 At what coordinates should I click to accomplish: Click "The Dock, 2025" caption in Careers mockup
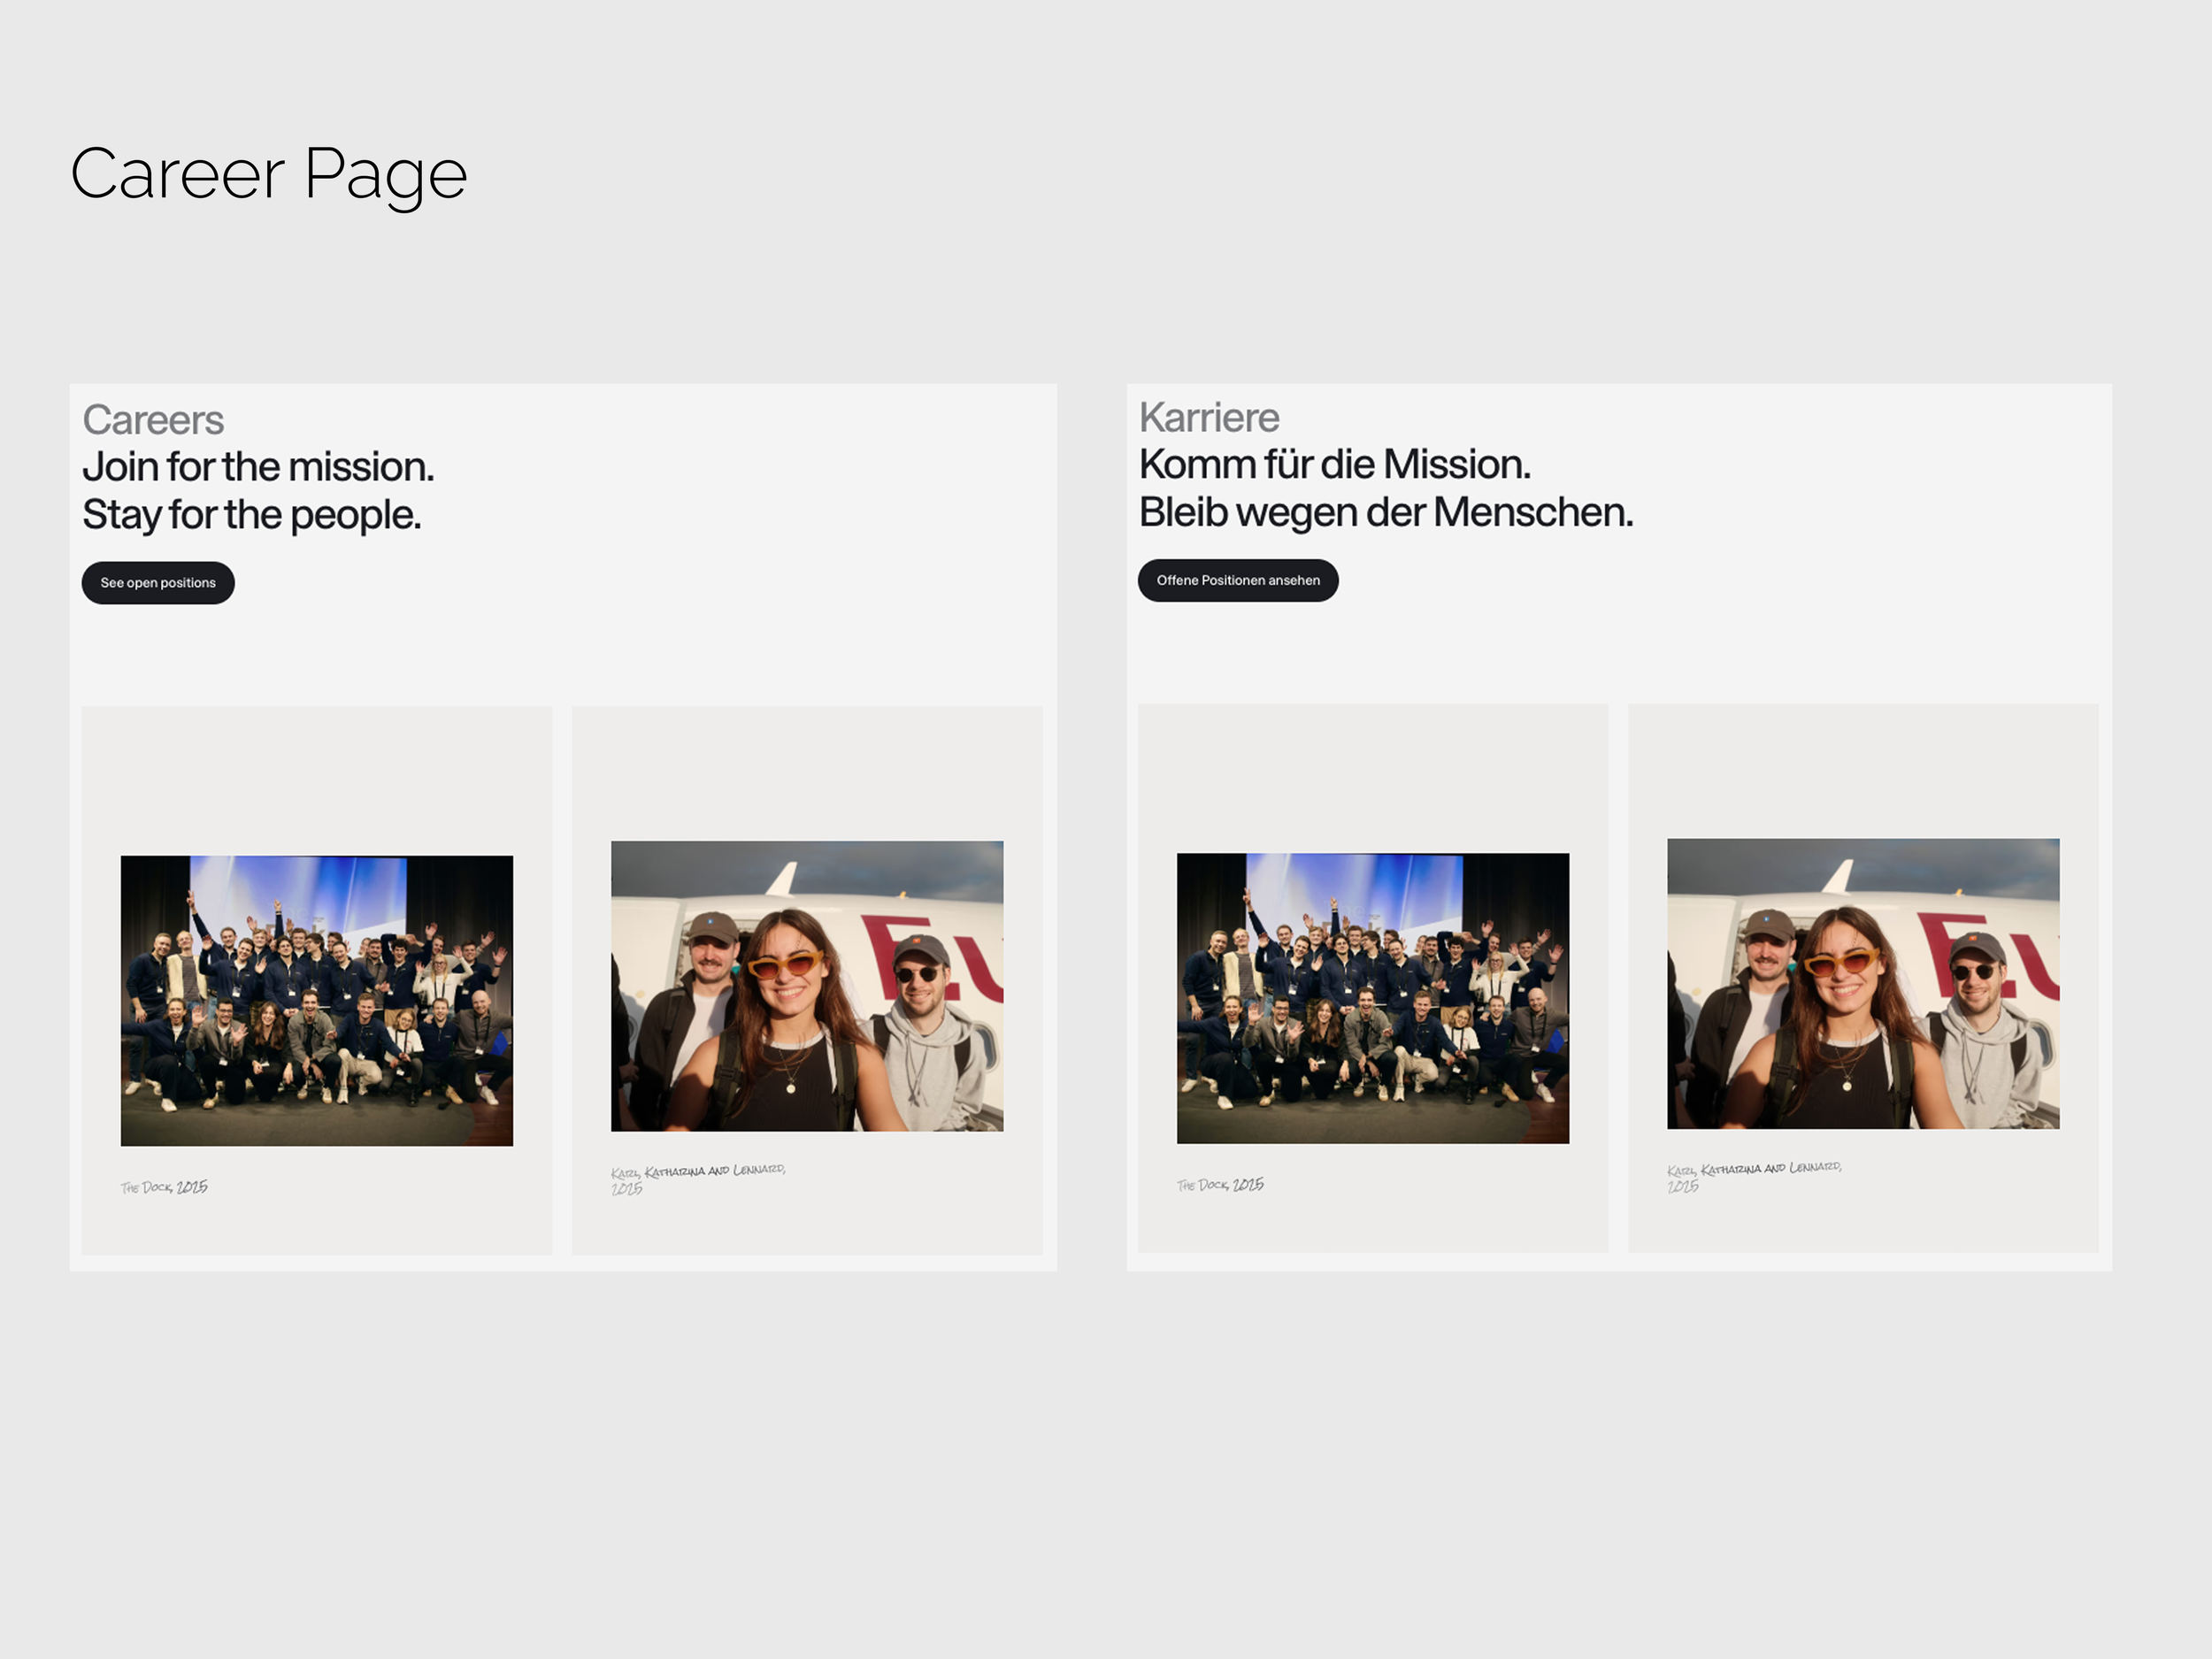pos(164,1187)
